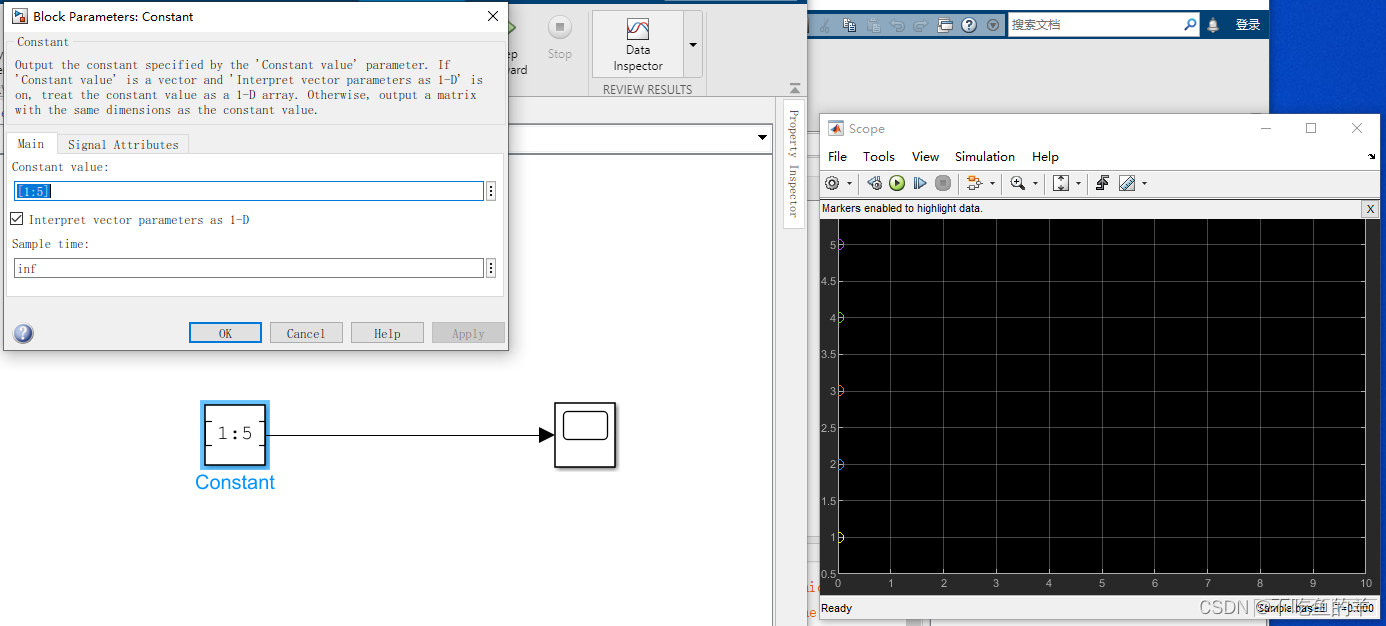Open the Scope Simulation menu
Image resolution: width=1386 pixels, height=626 pixels.
[x=985, y=156]
